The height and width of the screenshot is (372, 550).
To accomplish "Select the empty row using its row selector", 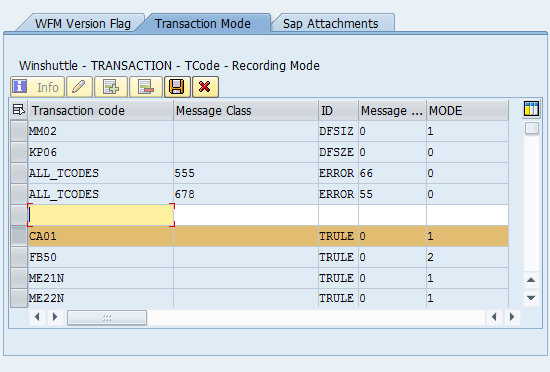I will [19, 215].
